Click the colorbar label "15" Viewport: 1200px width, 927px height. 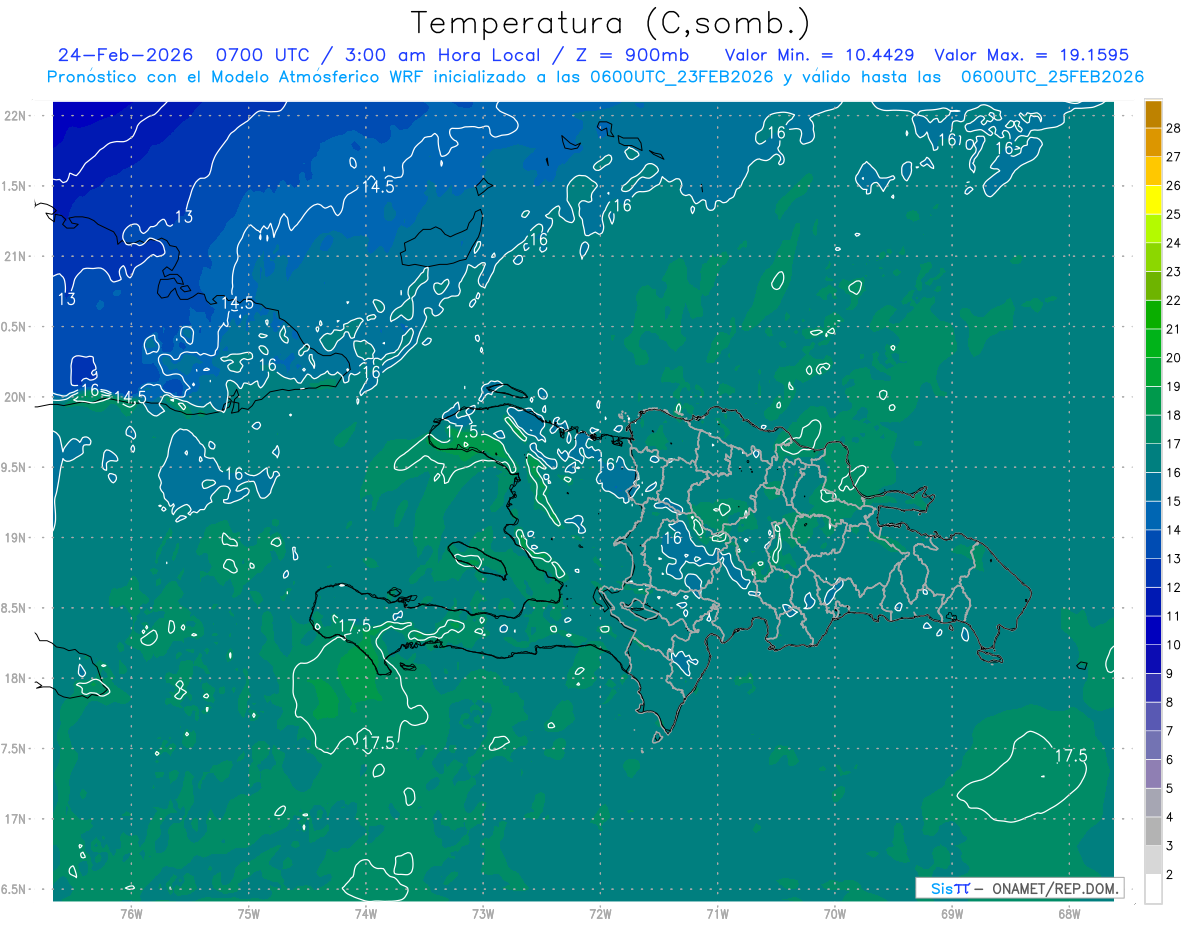(x=1173, y=501)
